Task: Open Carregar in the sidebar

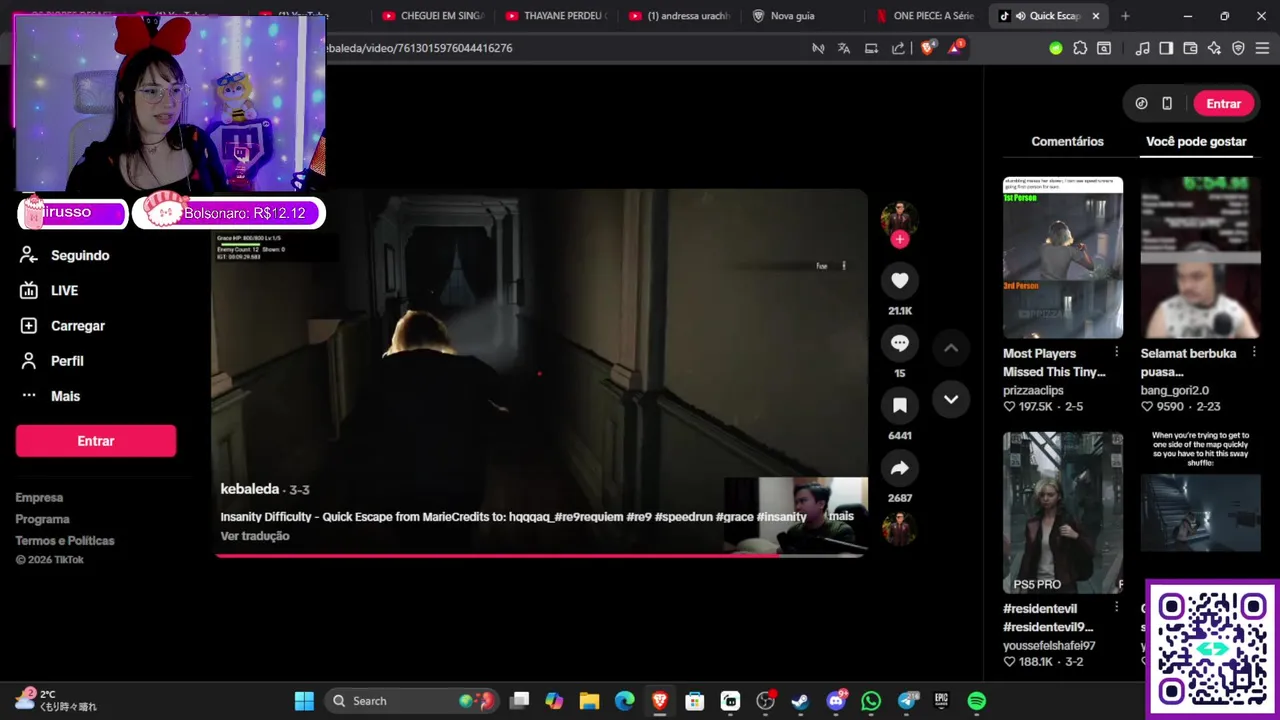Action: (x=78, y=326)
